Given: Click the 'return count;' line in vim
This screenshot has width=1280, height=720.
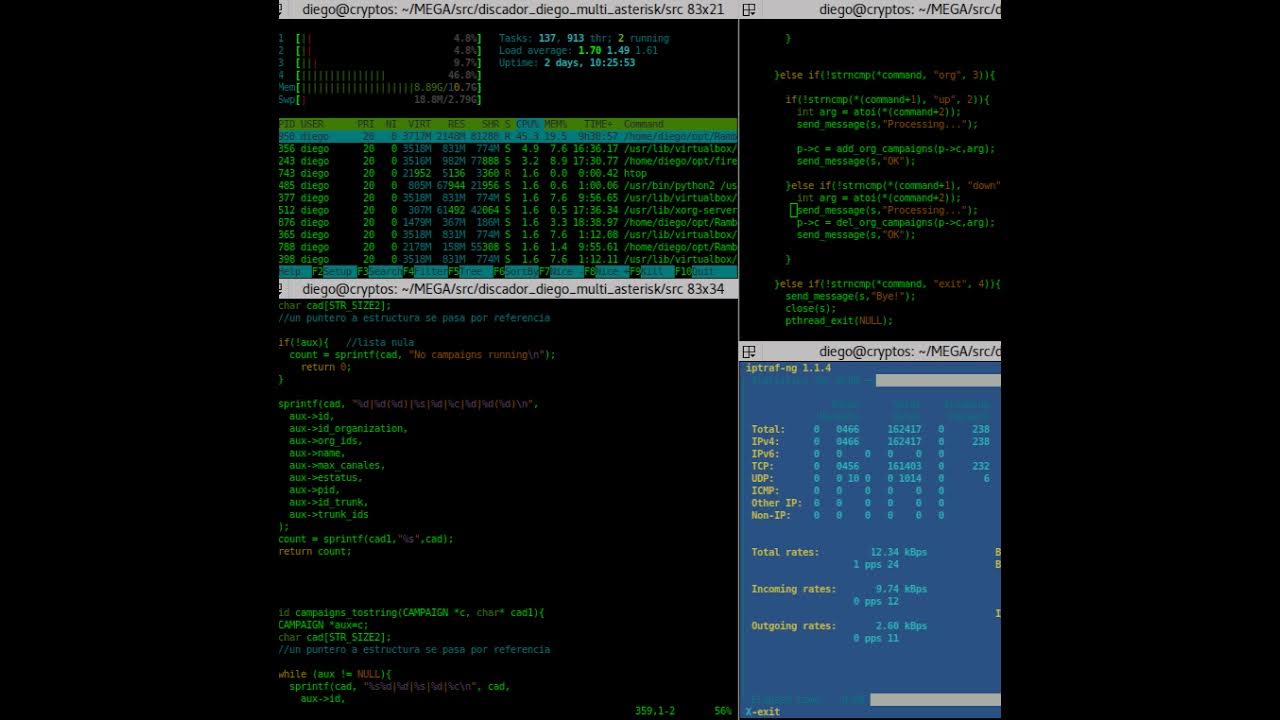Looking at the screenshot, I should pyautogui.click(x=315, y=551).
